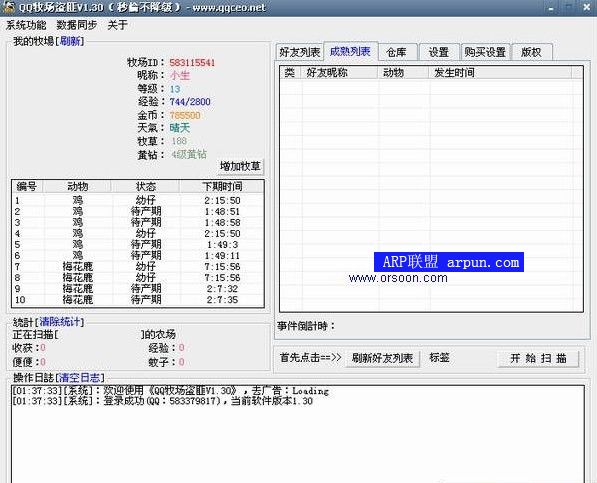Select animal row 2 with time 1:48:51
The height and width of the screenshot is (483, 597).
click(138, 211)
